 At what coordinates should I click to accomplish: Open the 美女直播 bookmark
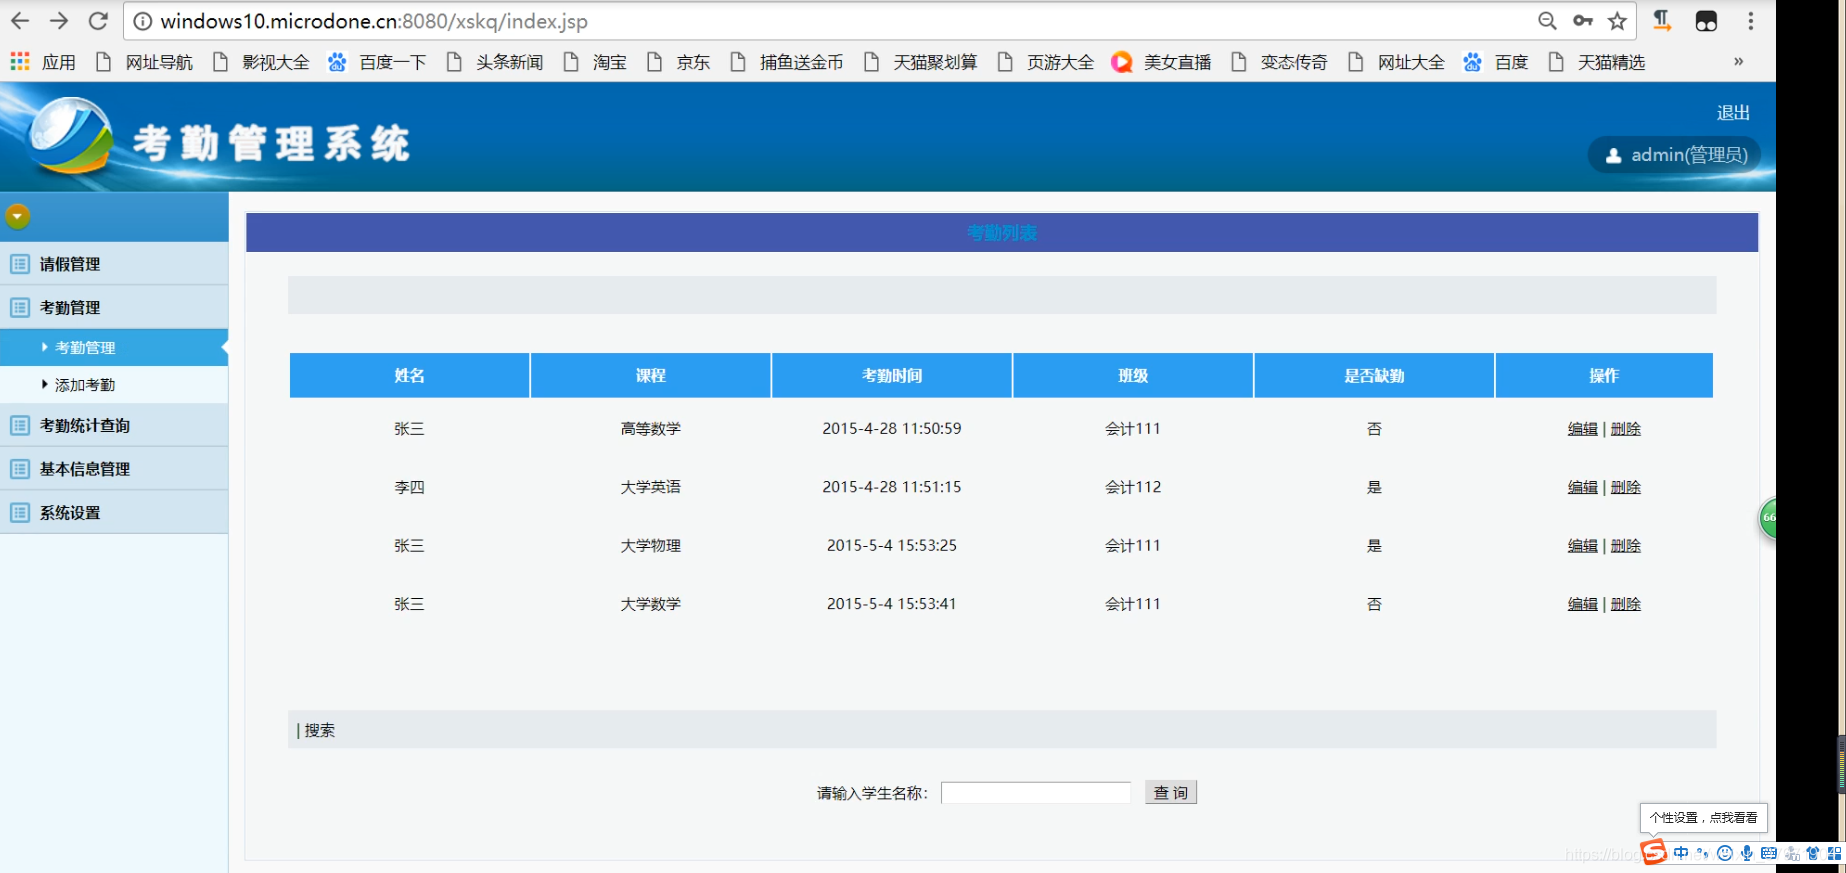point(1161,62)
